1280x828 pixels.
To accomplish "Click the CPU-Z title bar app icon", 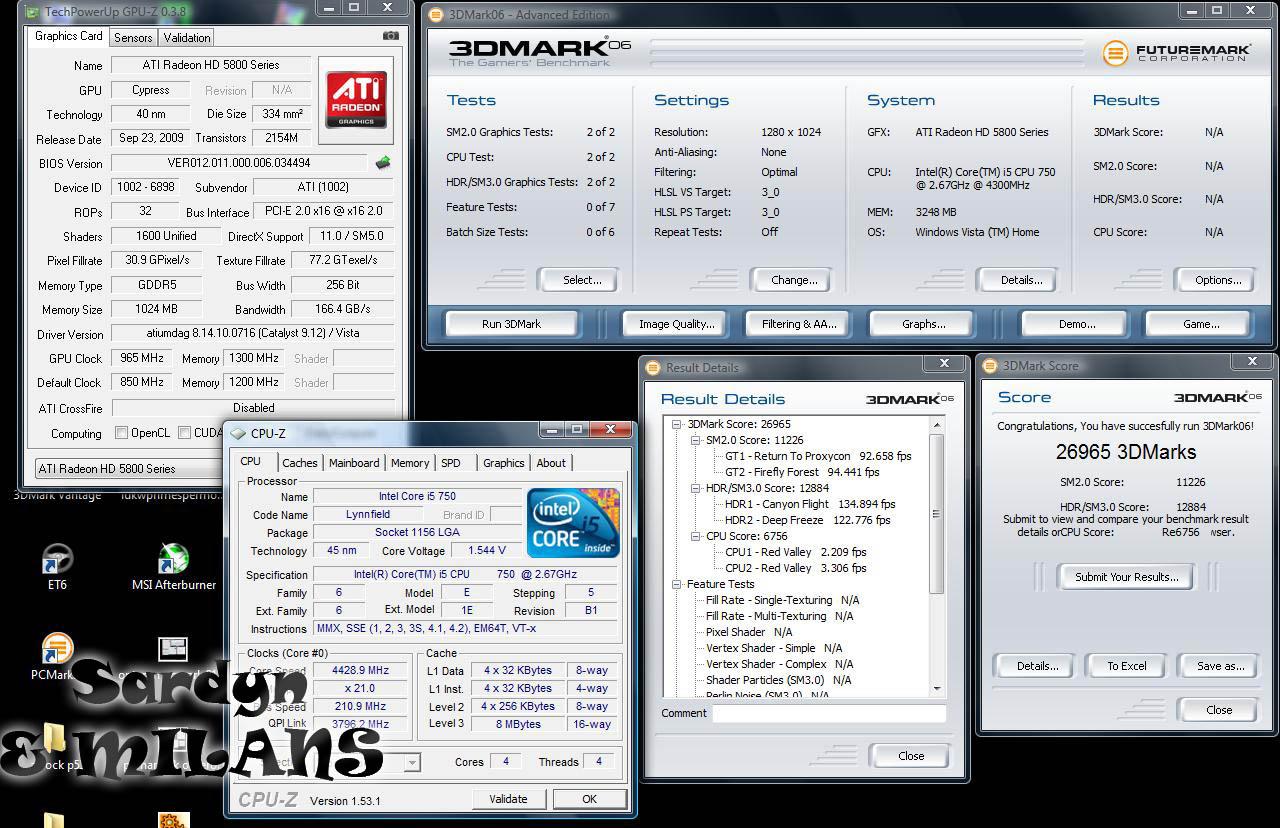I will coord(237,433).
